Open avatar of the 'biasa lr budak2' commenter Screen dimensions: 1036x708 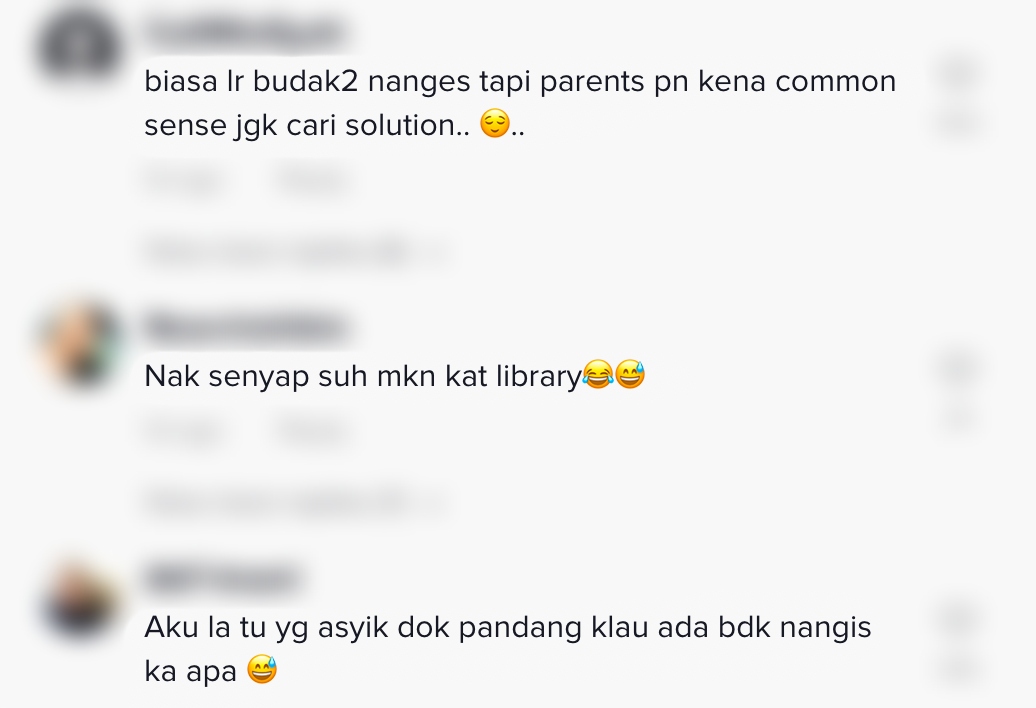[79, 50]
